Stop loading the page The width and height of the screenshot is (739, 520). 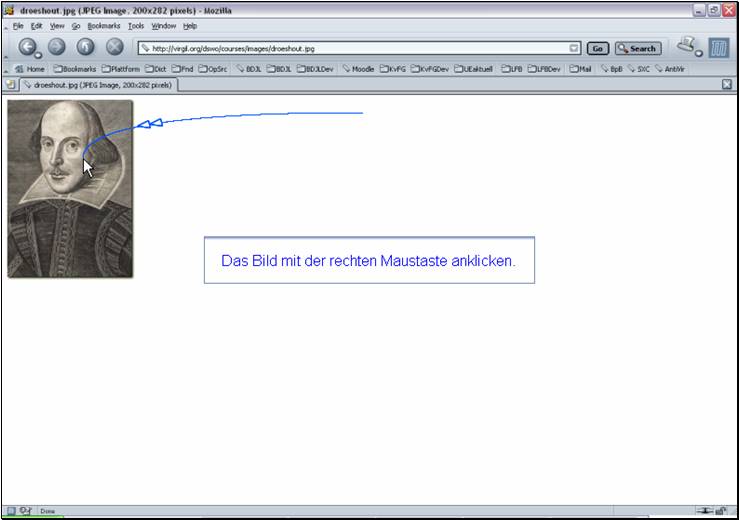tap(115, 47)
